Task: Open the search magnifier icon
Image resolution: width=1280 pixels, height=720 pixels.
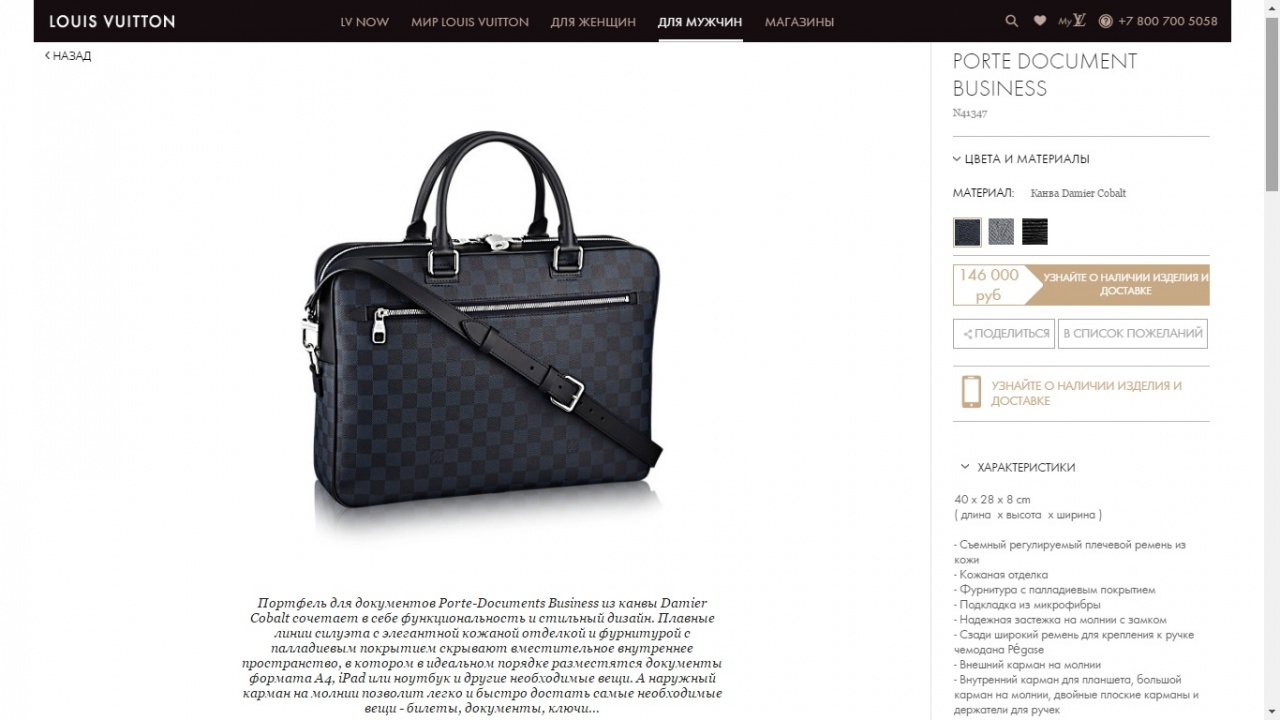Action: [1012, 21]
